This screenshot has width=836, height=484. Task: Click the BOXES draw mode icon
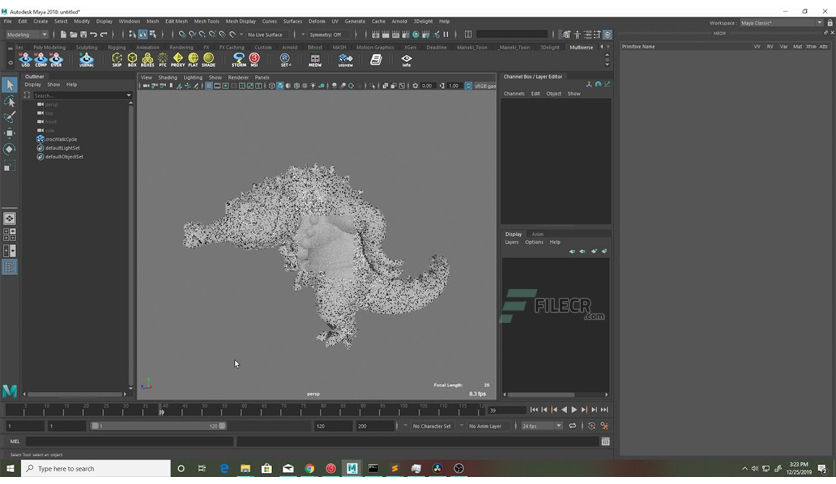(x=148, y=60)
